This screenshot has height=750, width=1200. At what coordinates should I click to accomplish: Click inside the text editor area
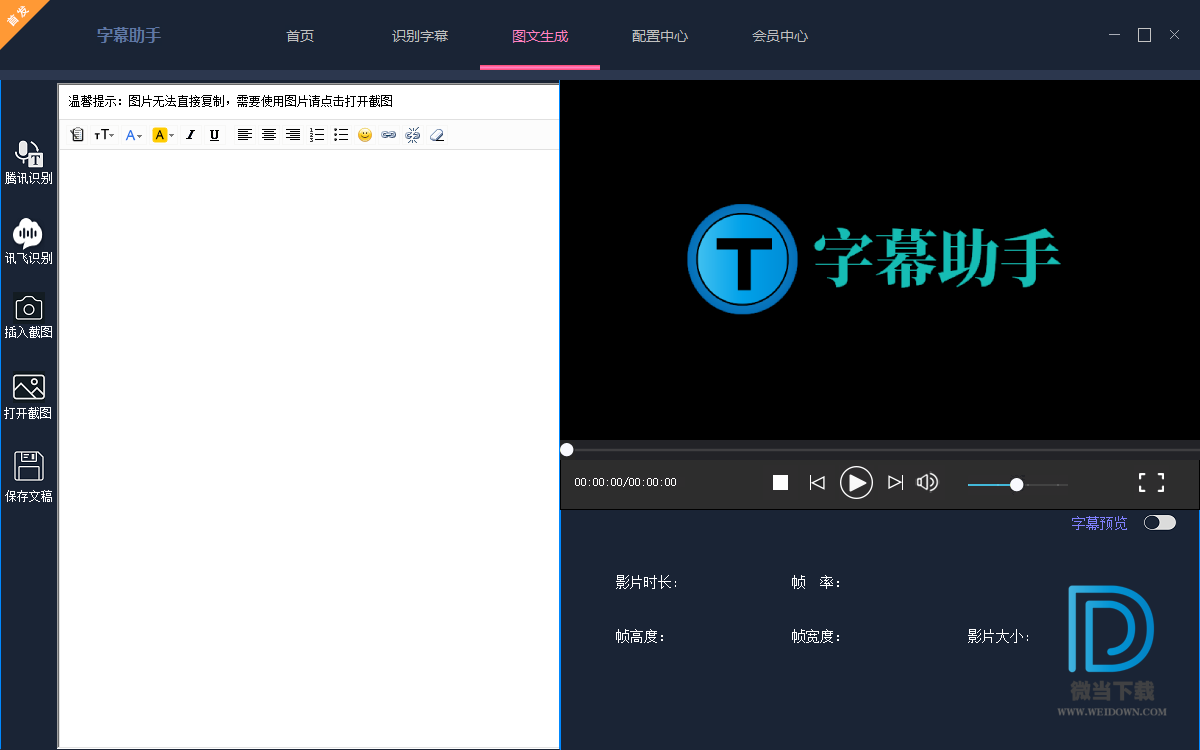309,448
